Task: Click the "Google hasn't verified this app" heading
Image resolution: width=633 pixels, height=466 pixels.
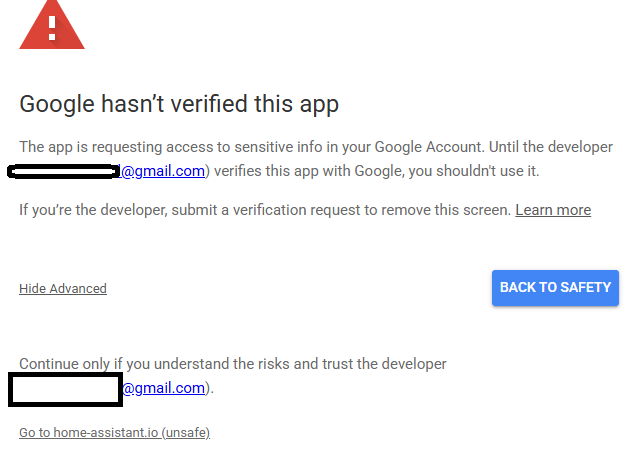Action: 179,104
